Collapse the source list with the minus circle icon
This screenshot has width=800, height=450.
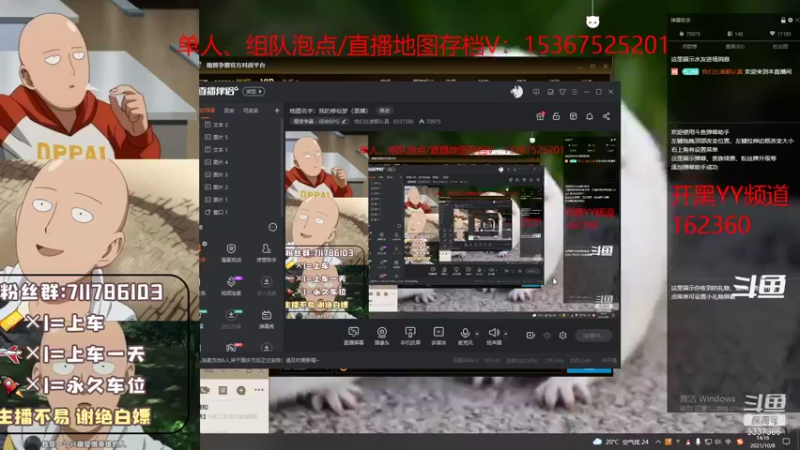(273, 227)
